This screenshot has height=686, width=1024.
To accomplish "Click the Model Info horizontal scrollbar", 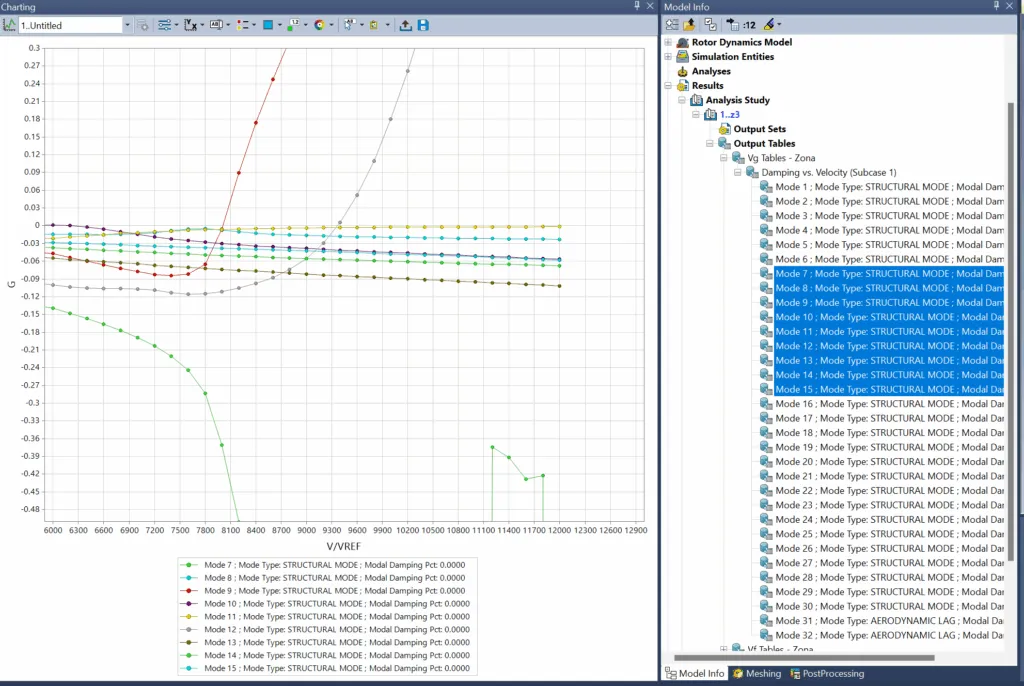I will [x=804, y=658].
